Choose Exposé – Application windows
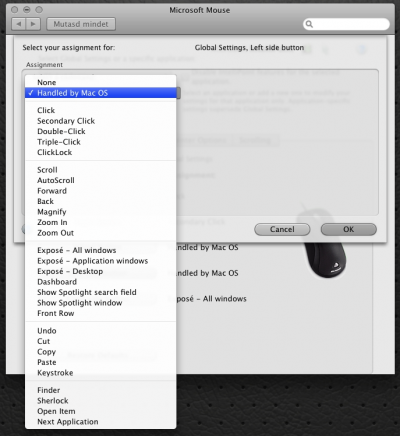The image size is (400, 436). [100, 261]
